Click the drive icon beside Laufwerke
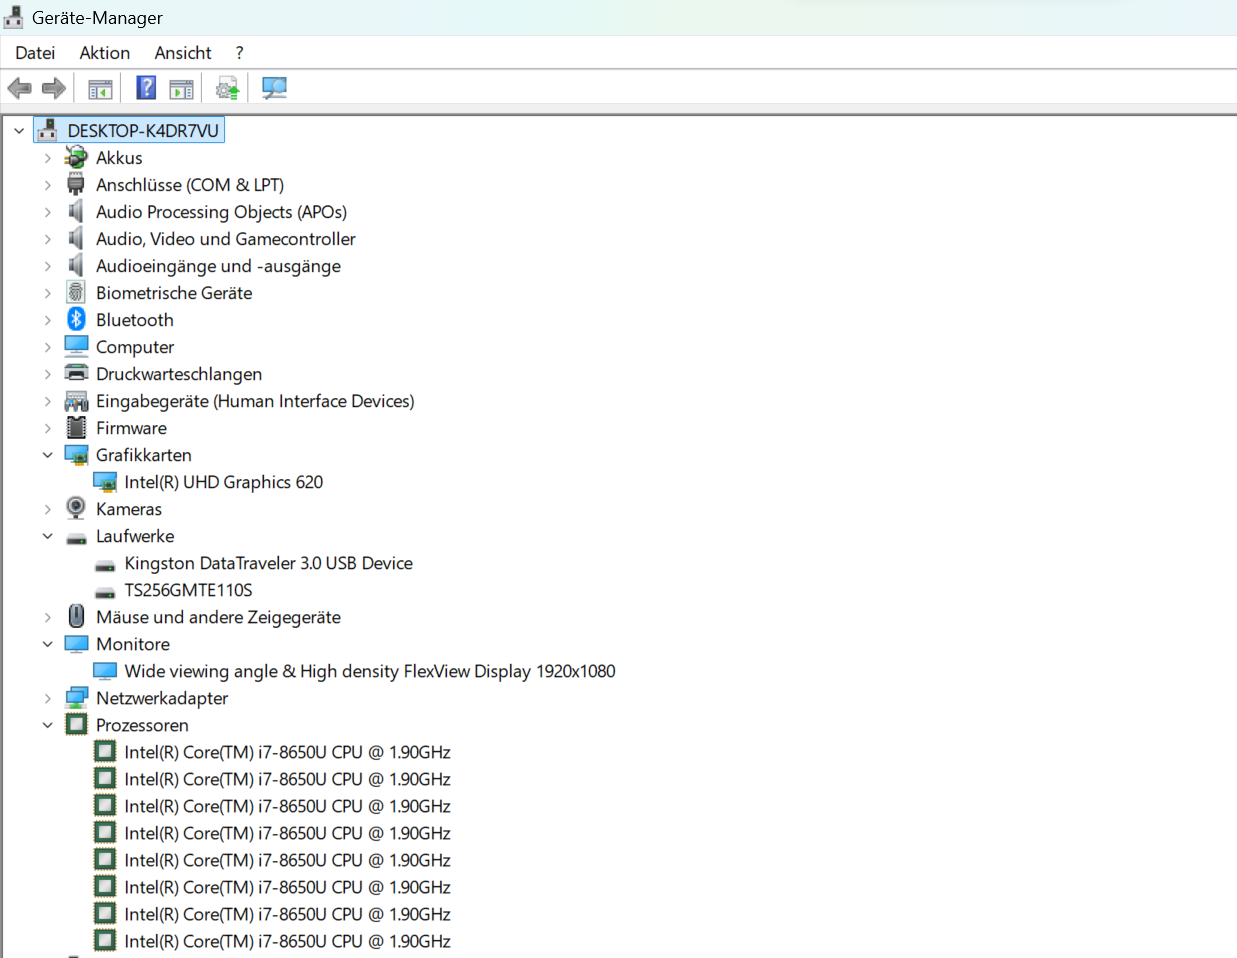This screenshot has width=1237, height=958. point(76,538)
